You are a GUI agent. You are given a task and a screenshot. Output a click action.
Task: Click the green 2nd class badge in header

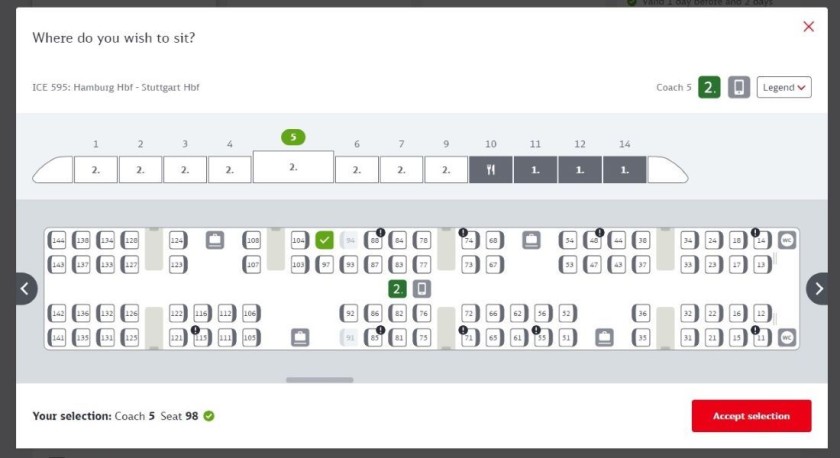tap(709, 87)
